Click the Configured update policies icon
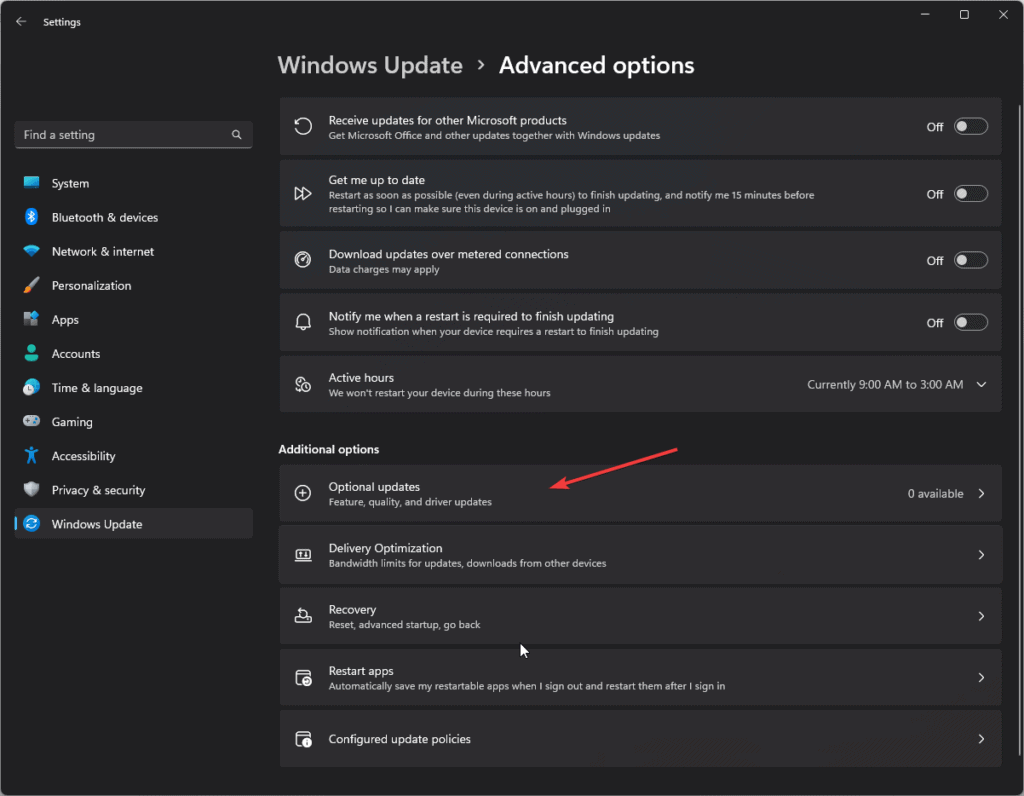This screenshot has height=796, width=1024. pos(304,739)
